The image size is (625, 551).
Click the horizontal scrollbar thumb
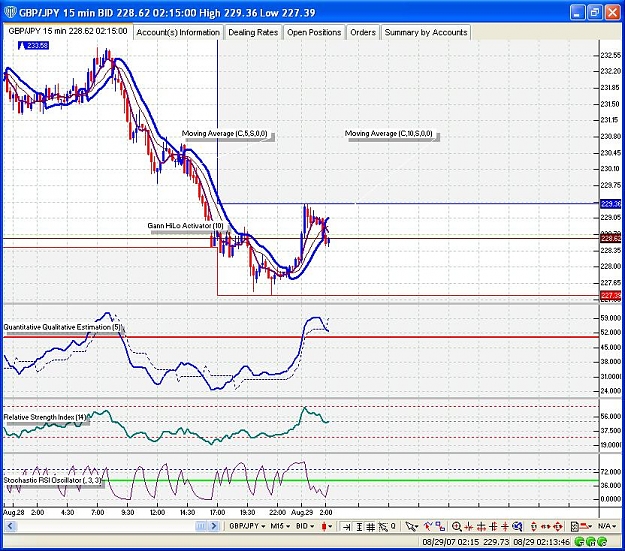pyautogui.click(x=201, y=526)
